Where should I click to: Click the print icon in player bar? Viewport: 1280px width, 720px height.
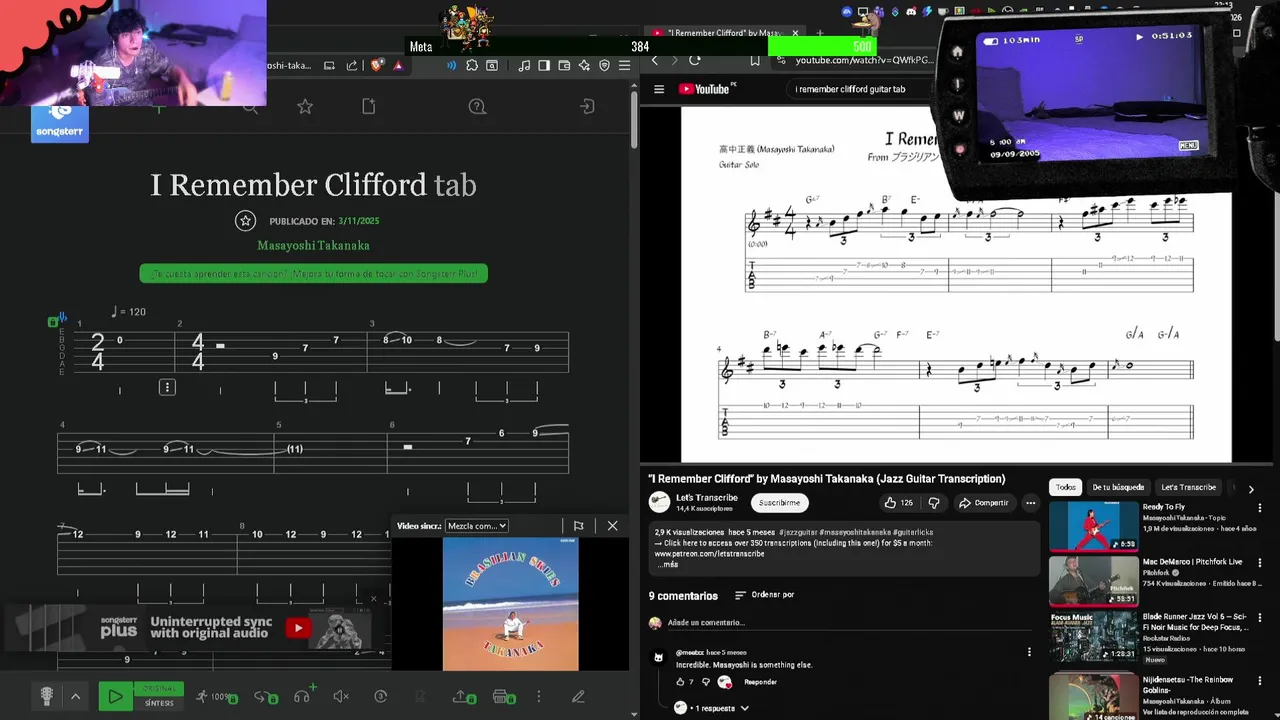[x=503, y=696]
